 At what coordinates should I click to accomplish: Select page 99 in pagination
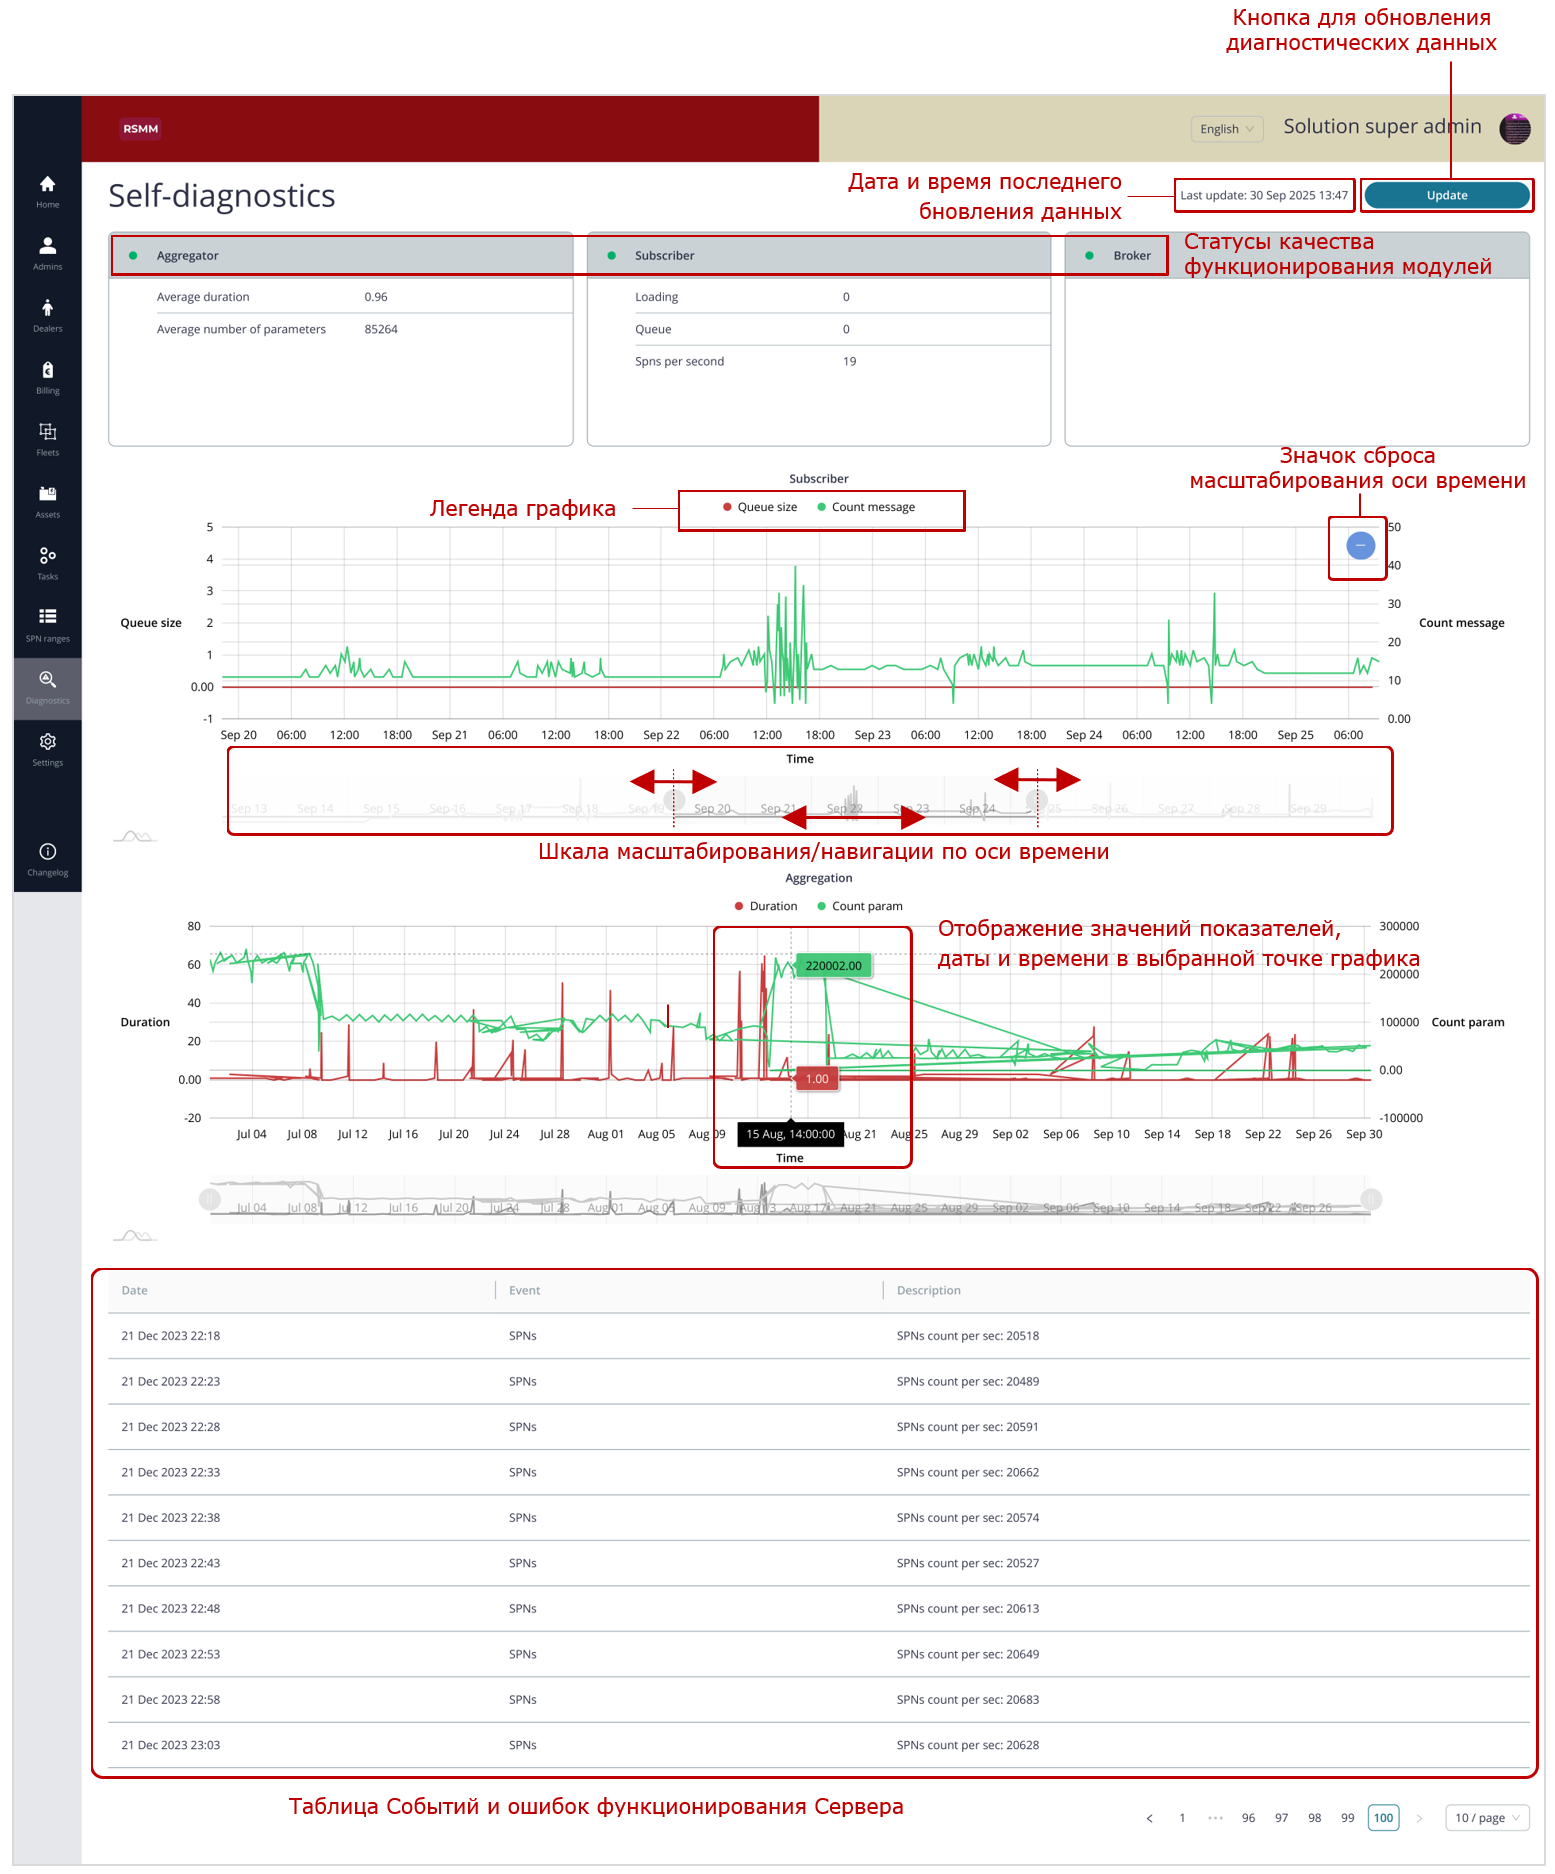click(x=1347, y=1818)
